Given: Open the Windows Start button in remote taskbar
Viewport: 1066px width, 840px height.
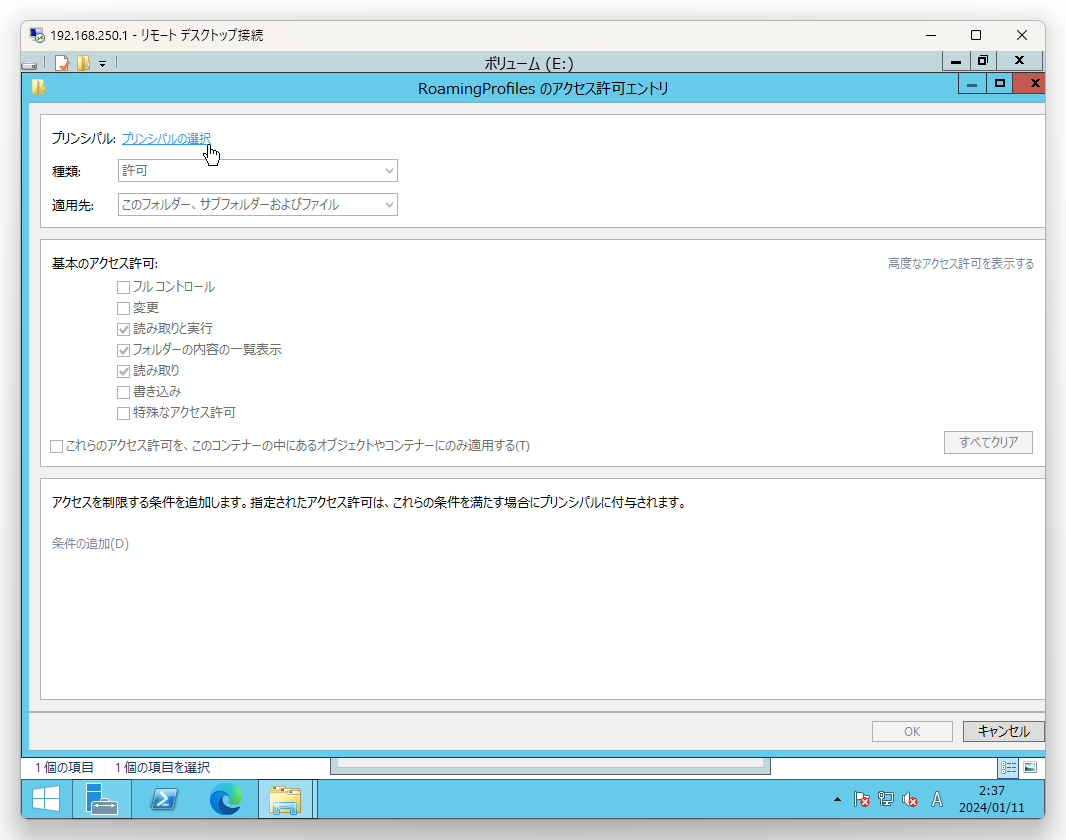Looking at the screenshot, I should (x=46, y=799).
